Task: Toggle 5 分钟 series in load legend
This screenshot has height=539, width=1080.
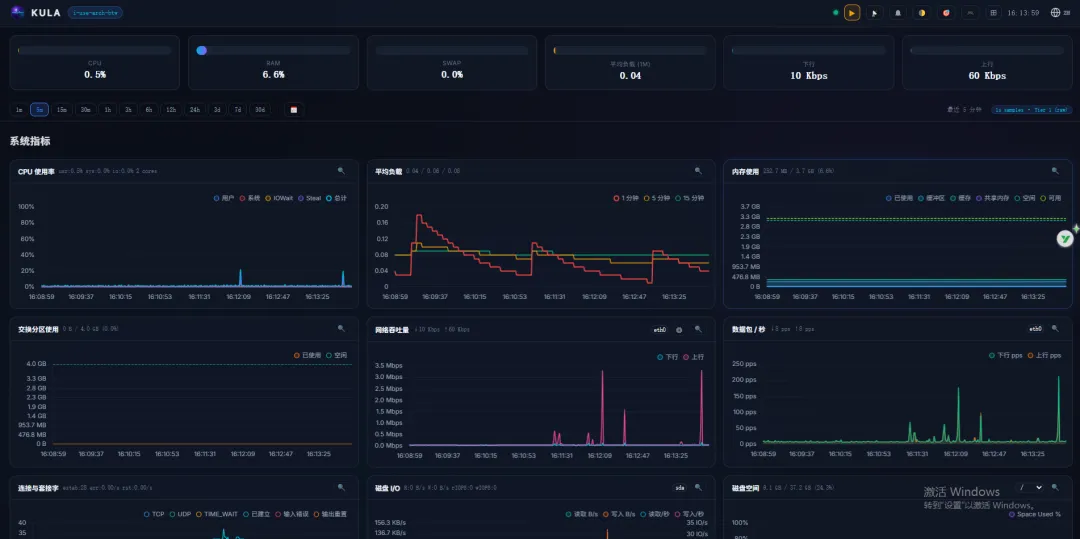Action: (x=657, y=198)
